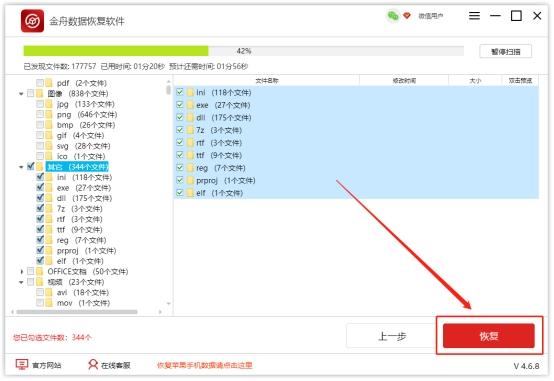Click the 大小 column header
The width and height of the screenshot is (554, 381).
(475, 81)
